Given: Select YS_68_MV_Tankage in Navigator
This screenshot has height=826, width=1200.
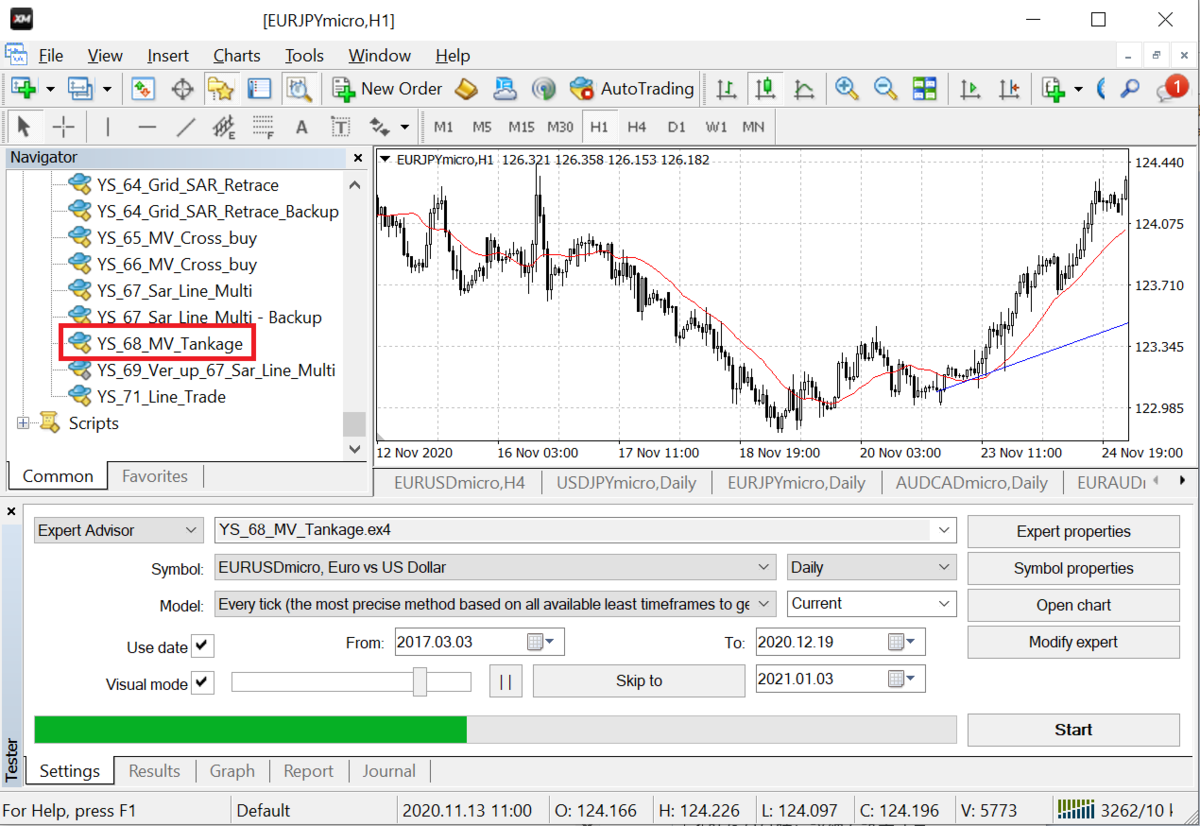Looking at the screenshot, I should pyautogui.click(x=169, y=344).
